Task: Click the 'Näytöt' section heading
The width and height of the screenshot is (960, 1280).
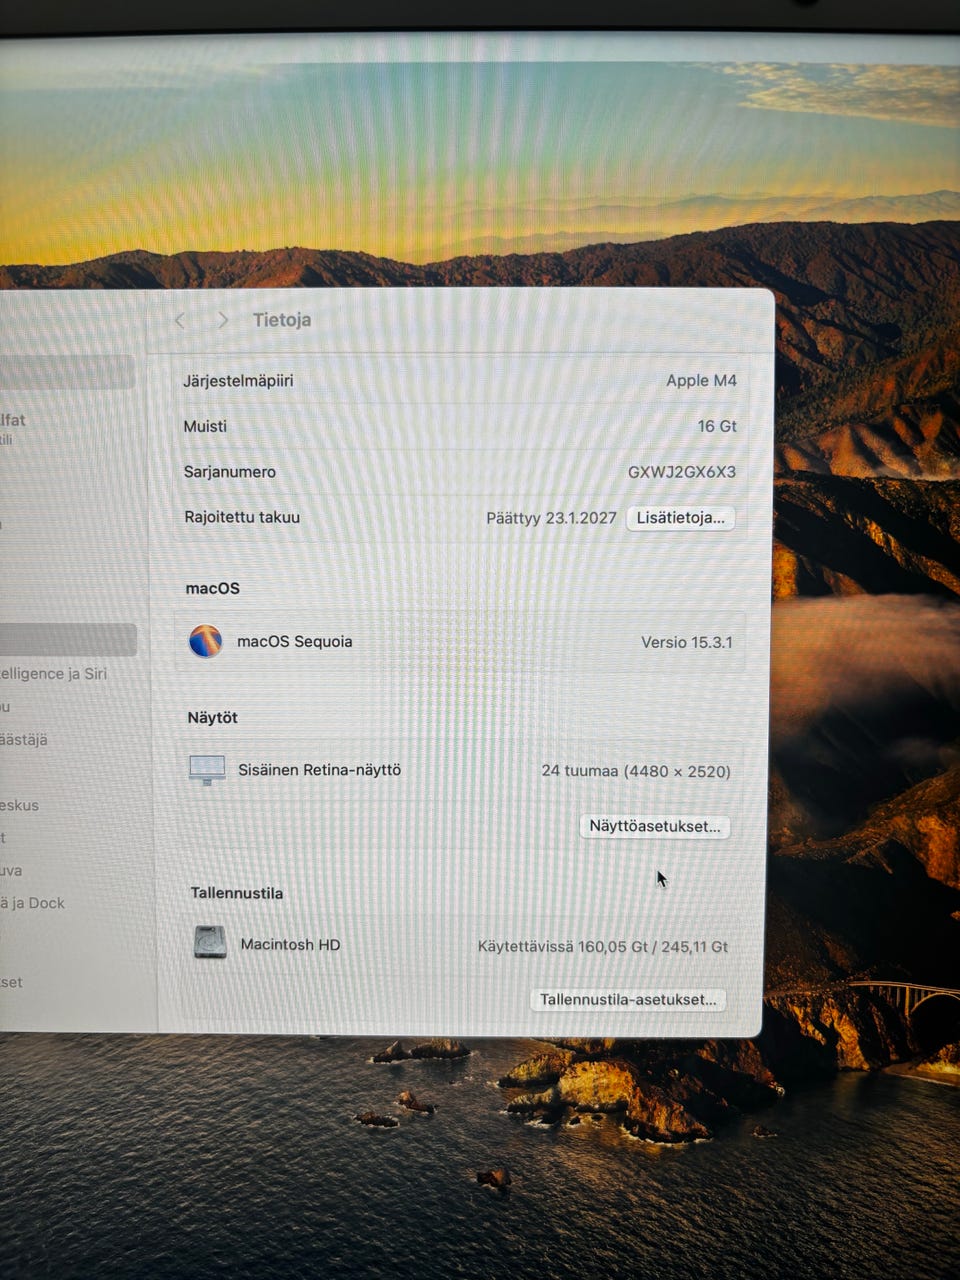Action: [212, 718]
